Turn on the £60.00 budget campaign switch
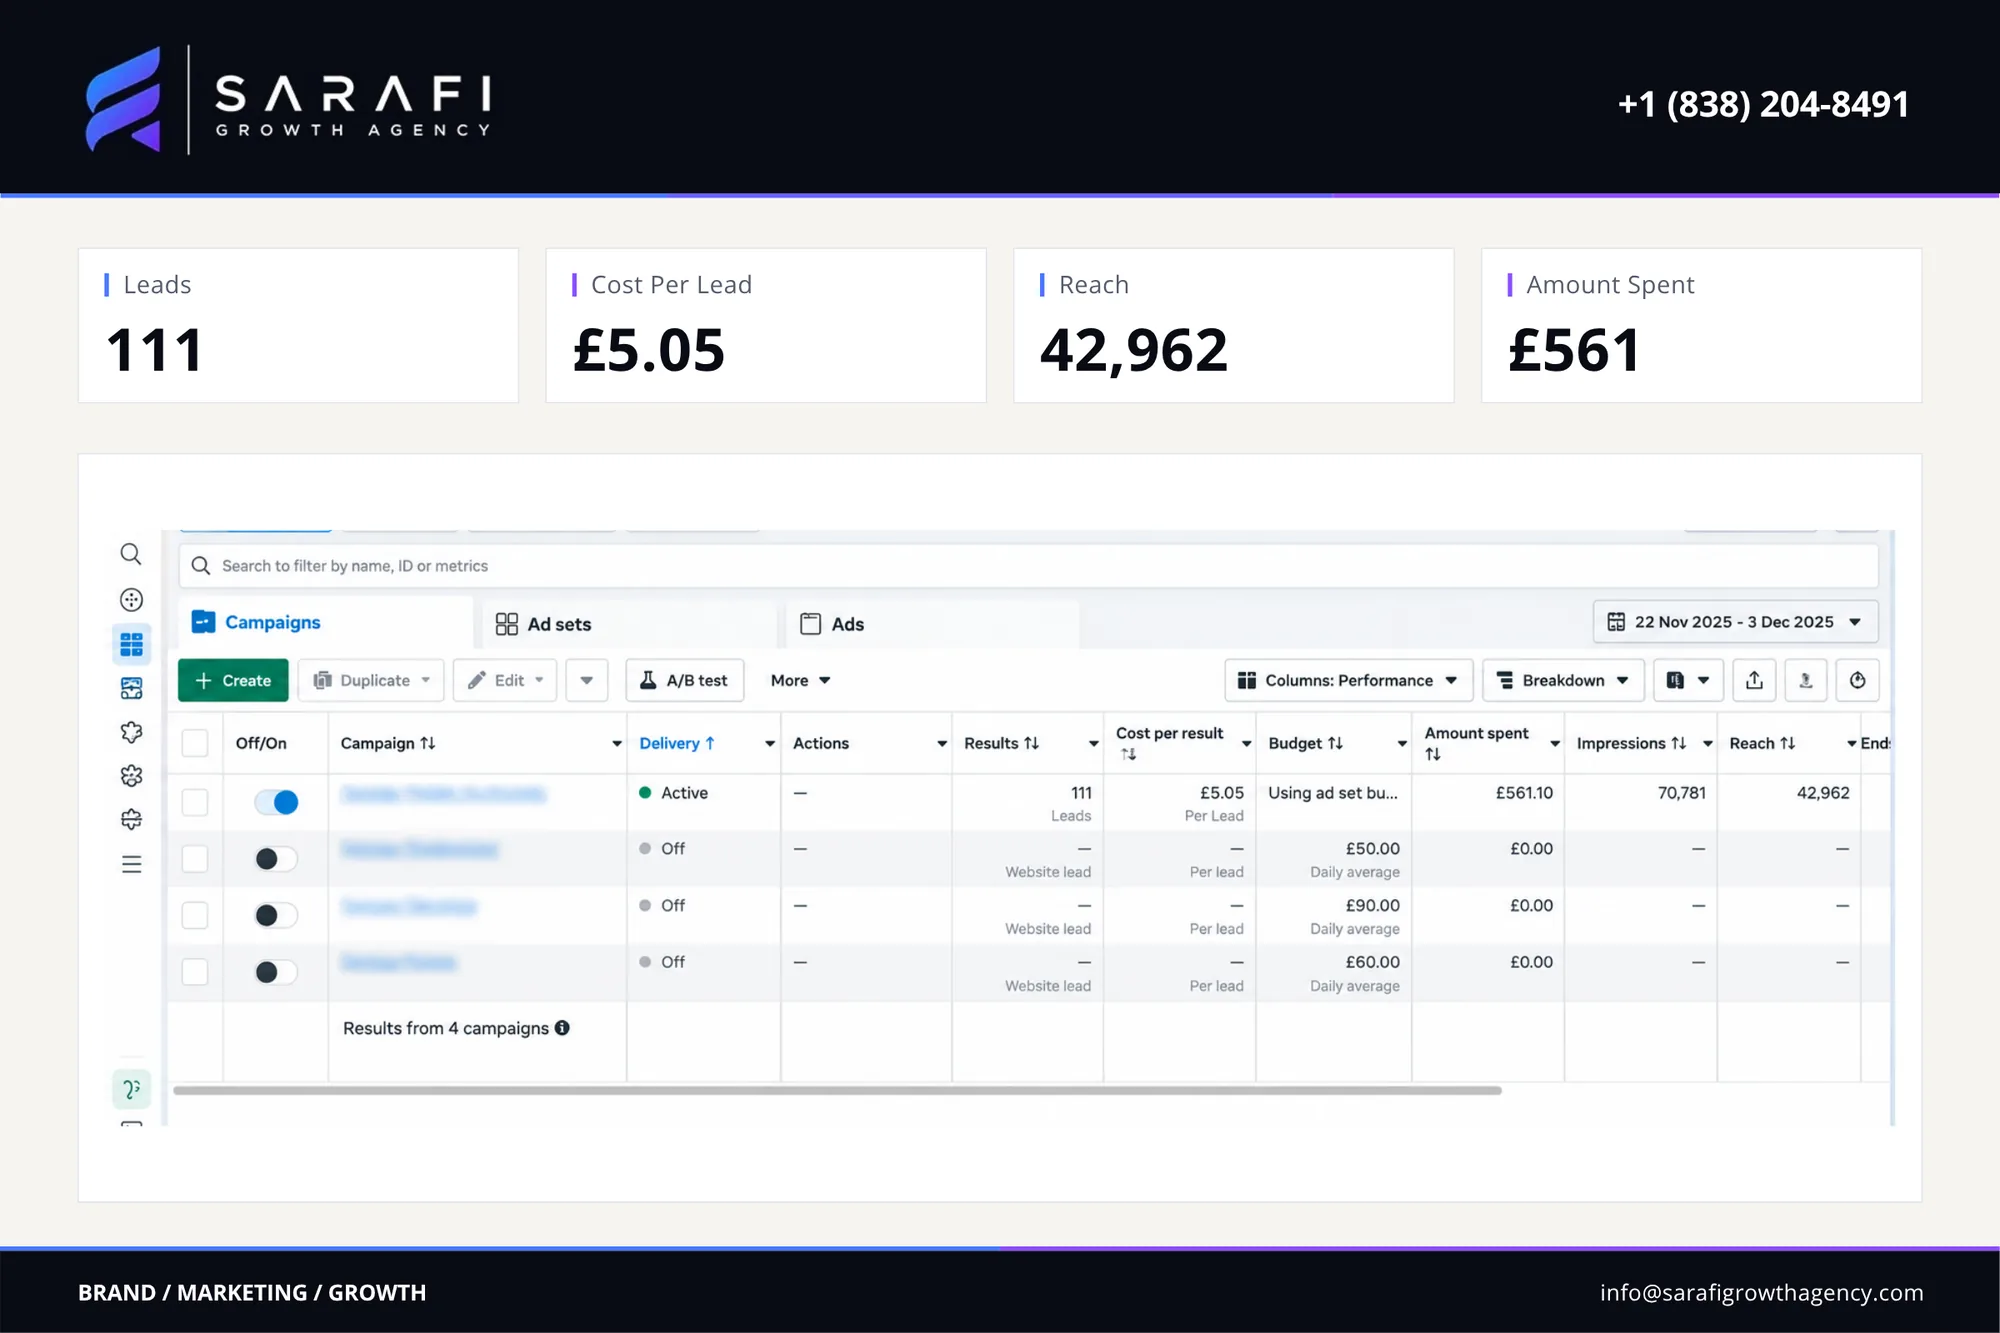2000x1333 pixels. coord(276,972)
